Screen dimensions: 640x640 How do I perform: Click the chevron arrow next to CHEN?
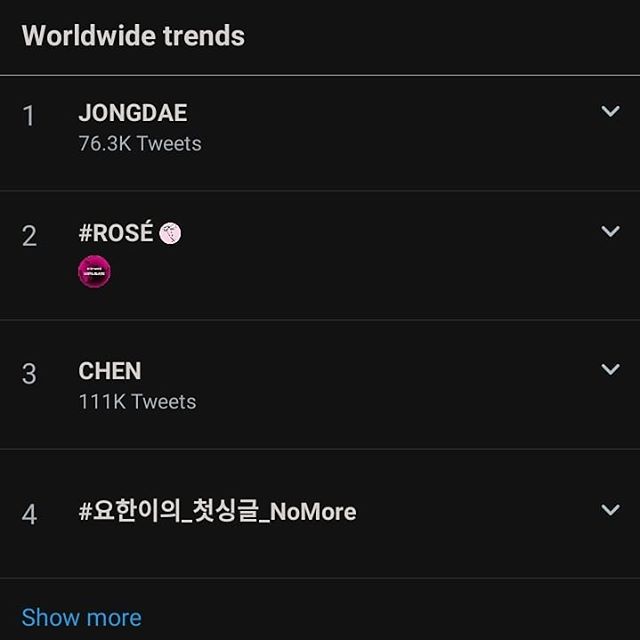[610, 369]
